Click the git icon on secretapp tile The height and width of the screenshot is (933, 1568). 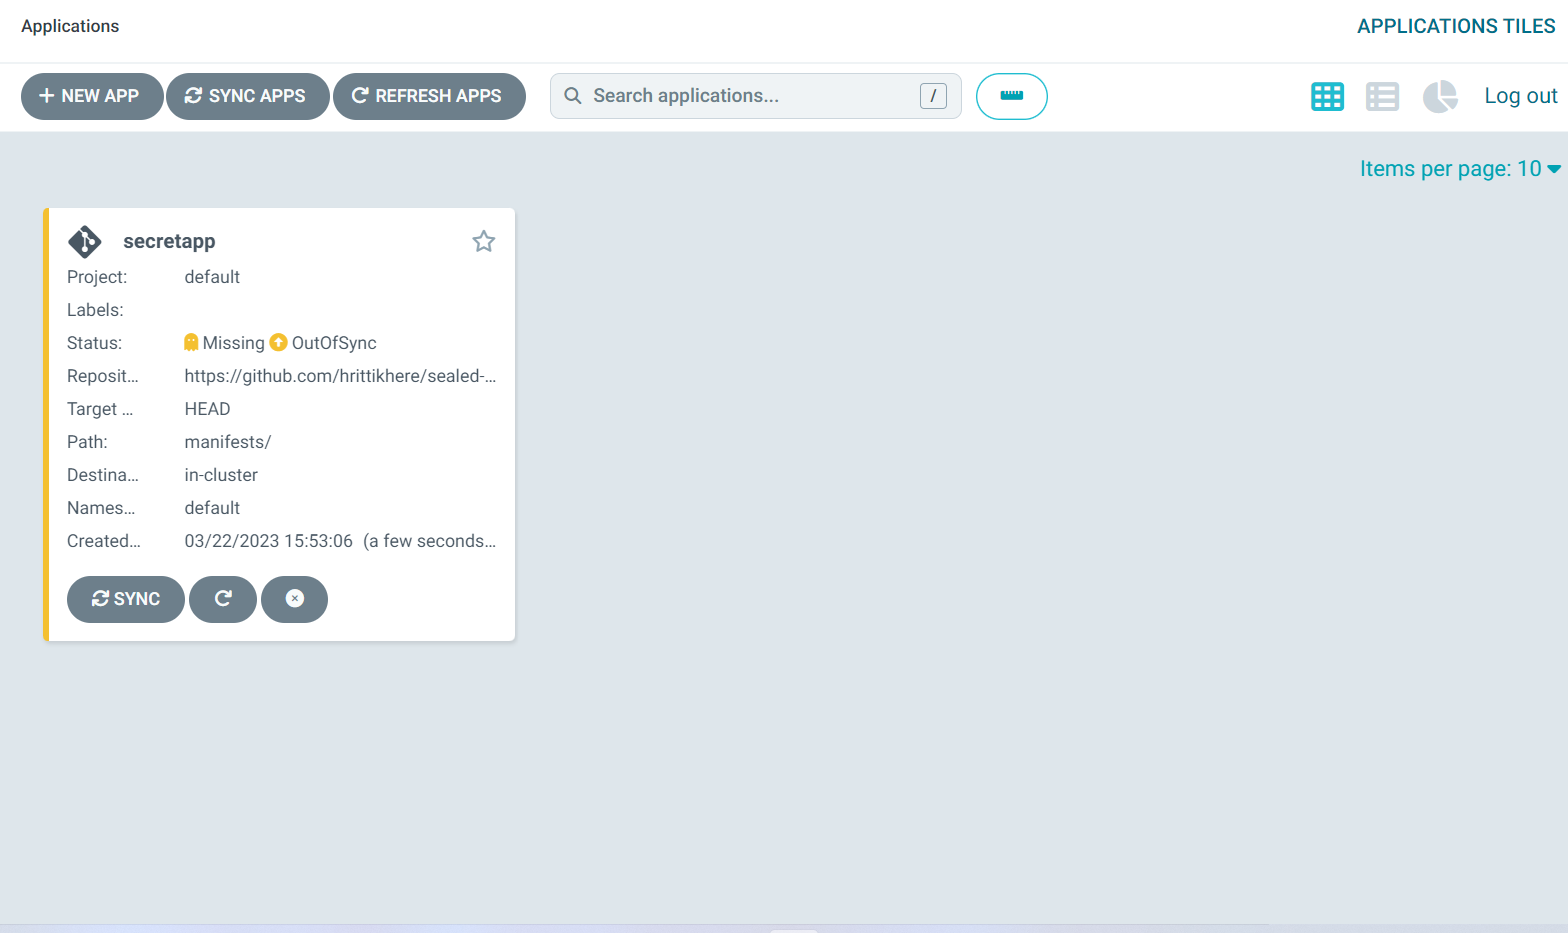pos(85,241)
